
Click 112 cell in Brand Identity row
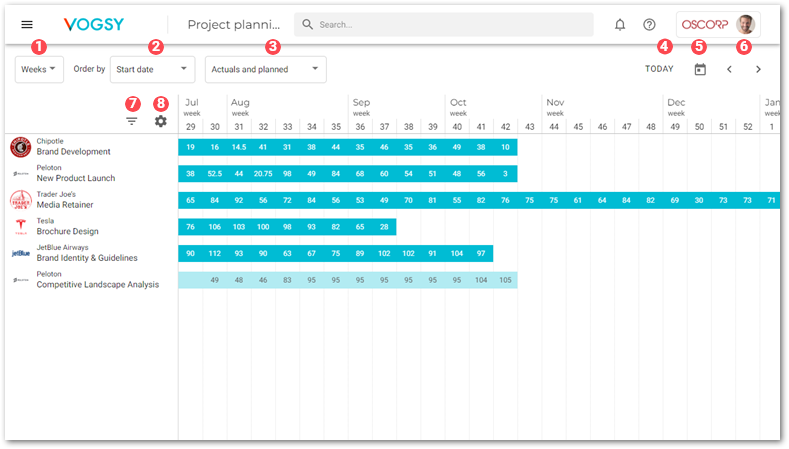click(x=215, y=254)
